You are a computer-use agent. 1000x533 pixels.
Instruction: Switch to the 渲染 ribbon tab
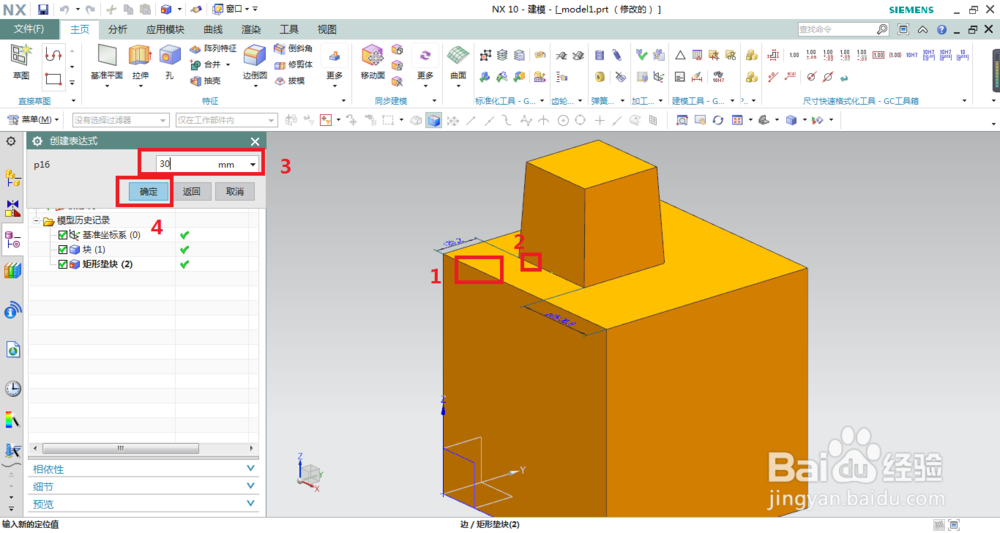(x=251, y=29)
